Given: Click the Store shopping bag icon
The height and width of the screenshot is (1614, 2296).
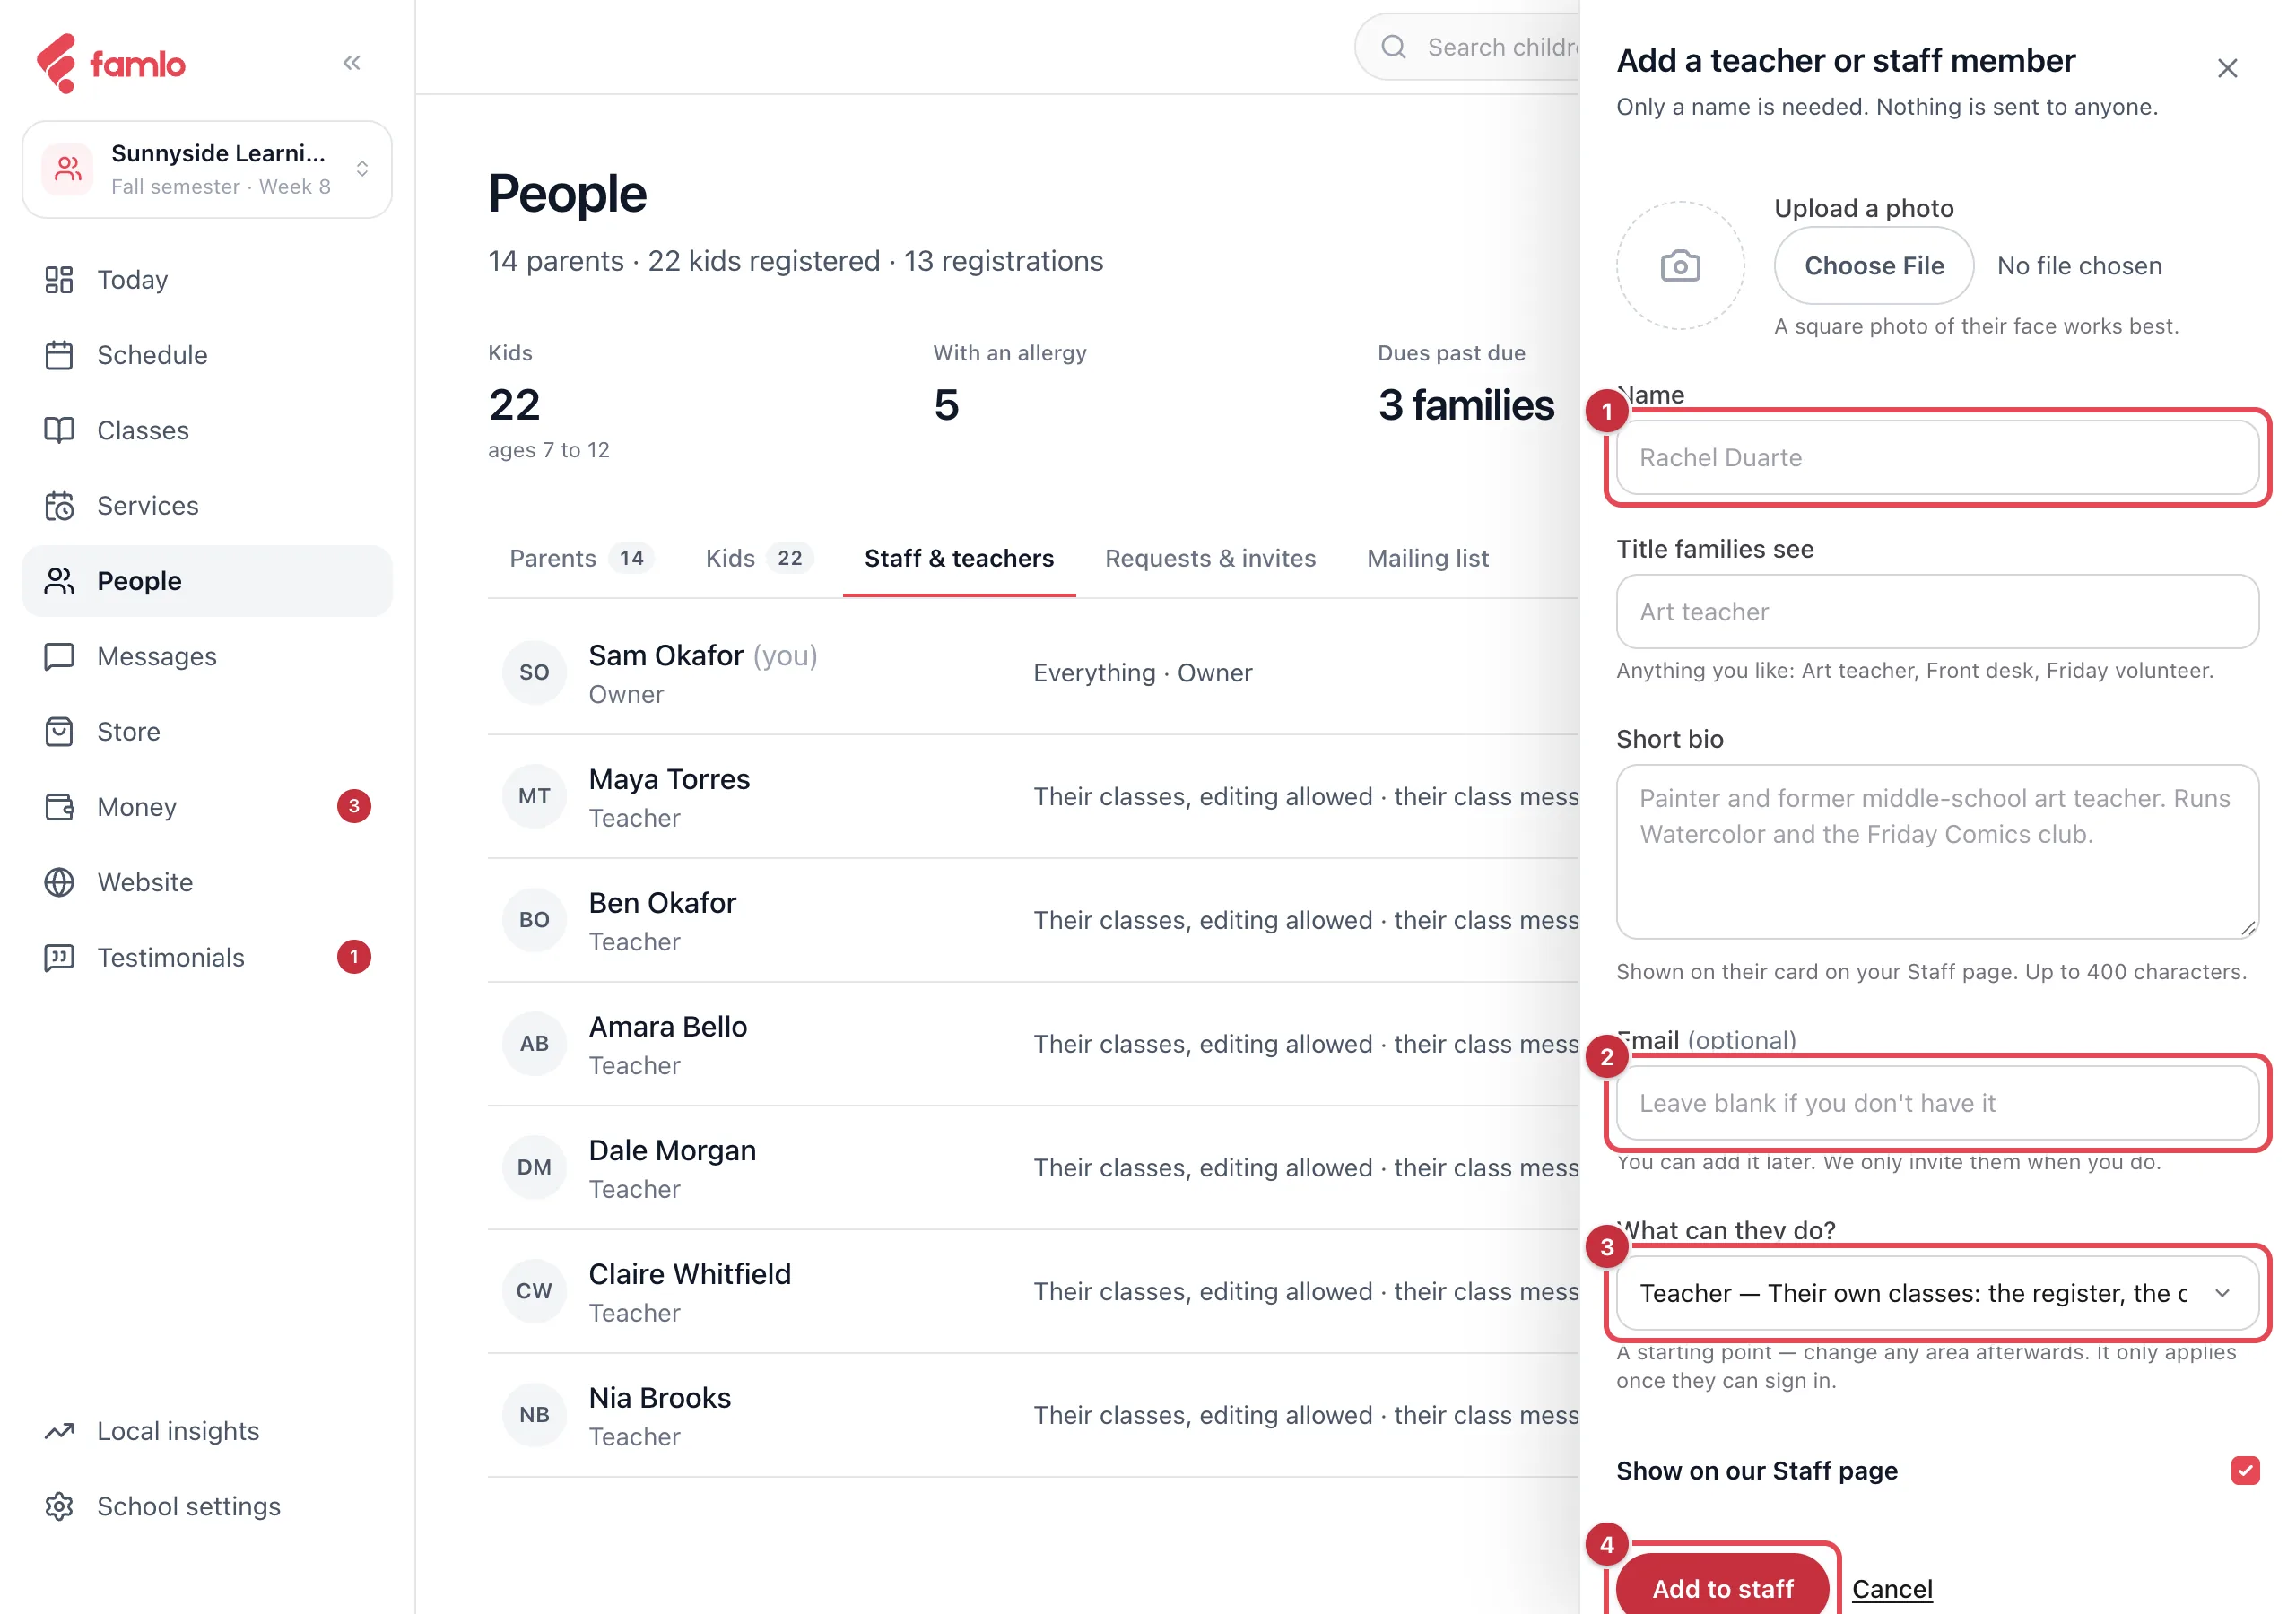Looking at the screenshot, I should (x=59, y=732).
